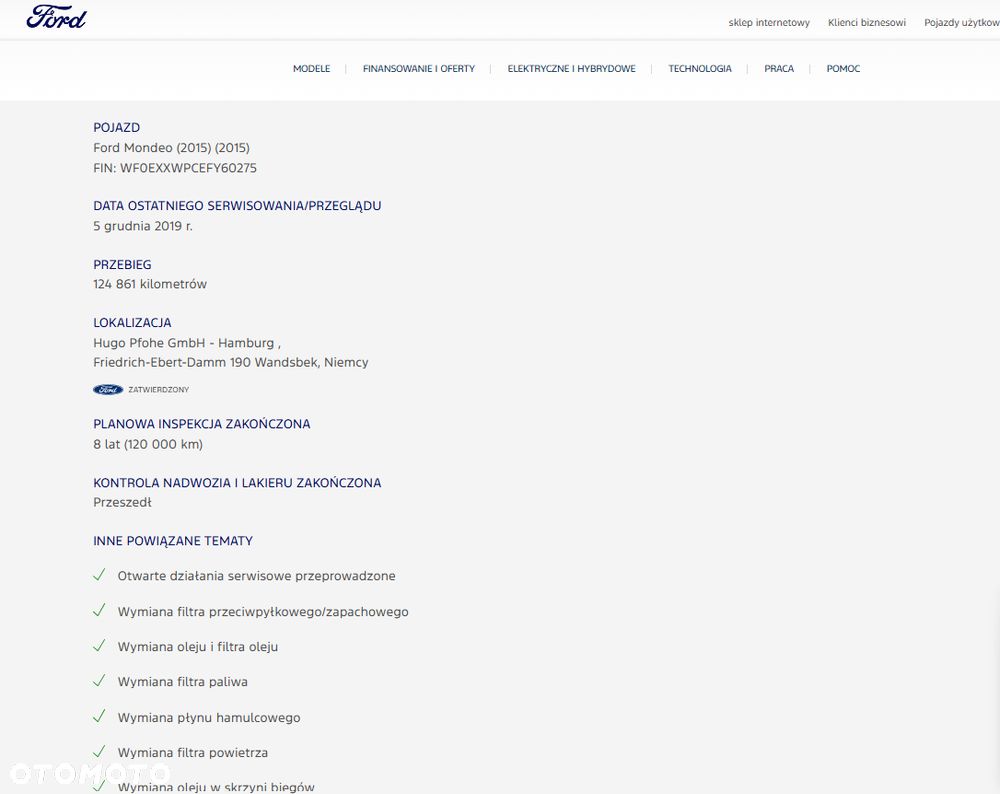Click checkmark beside Otwarte działania serwisowe przeprowadzone
The image size is (1000, 794).
click(x=99, y=575)
